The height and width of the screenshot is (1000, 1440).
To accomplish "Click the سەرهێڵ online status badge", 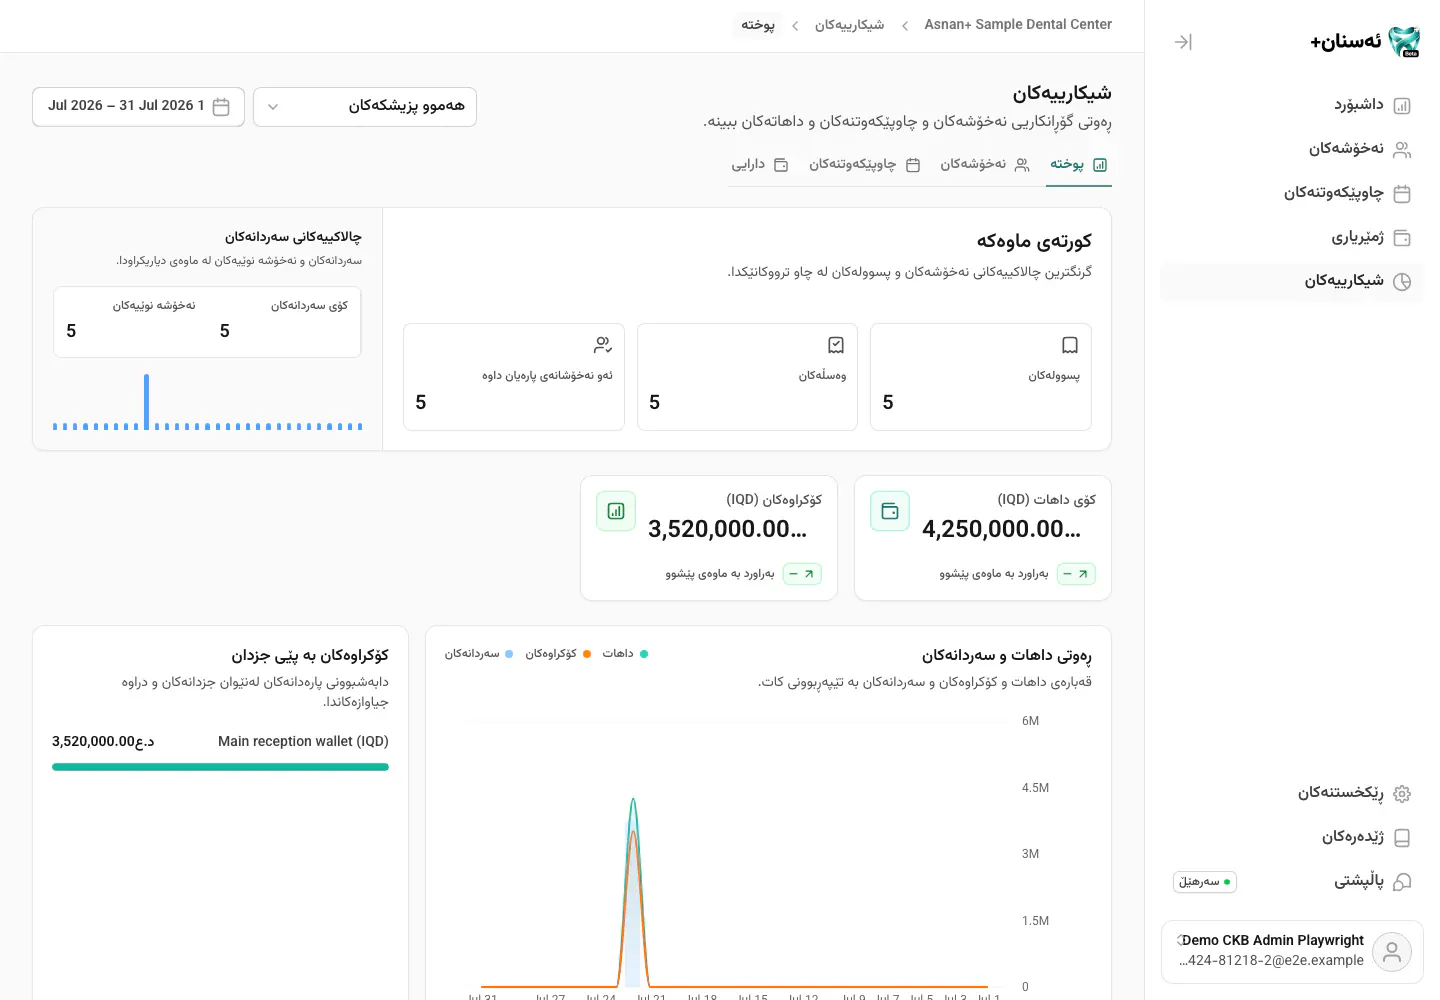I will click(1205, 882).
